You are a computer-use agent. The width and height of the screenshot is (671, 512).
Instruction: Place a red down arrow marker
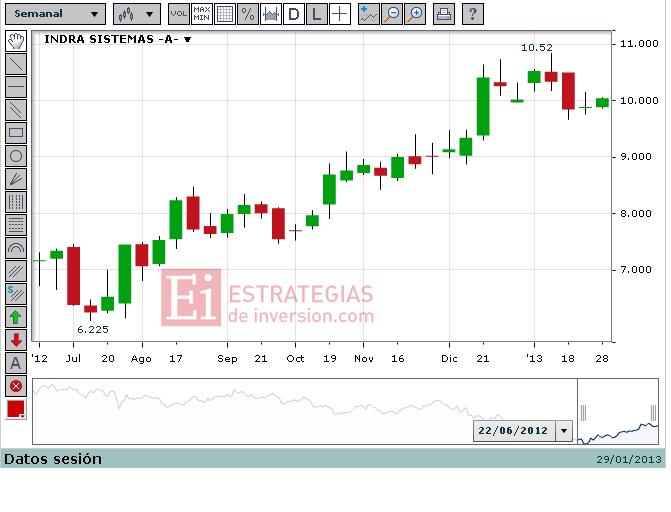[16, 341]
